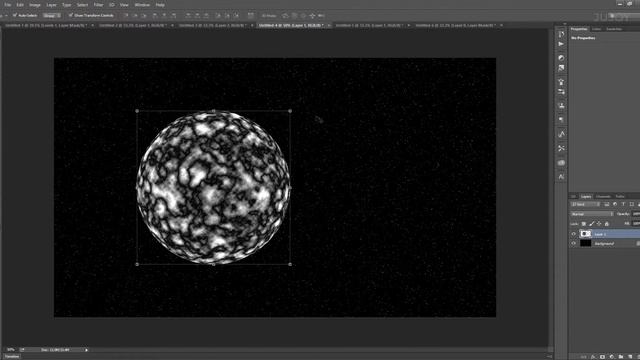640x360 pixels.
Task: Click Align Vertical Centers icon
Action: [135, 16]
